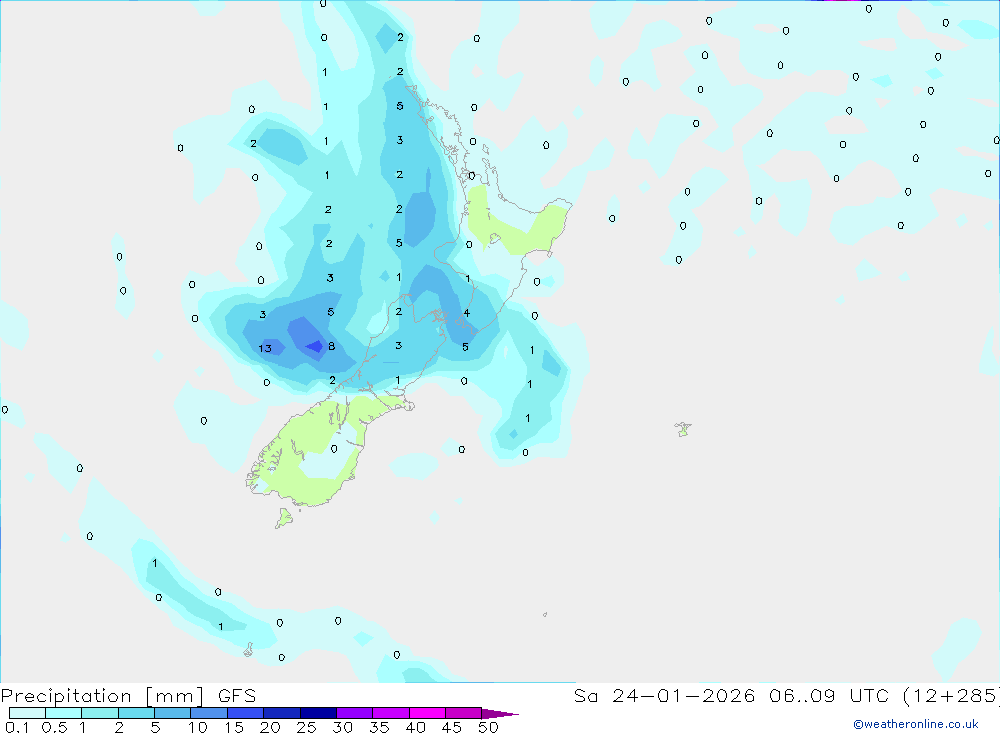1000x733 pixels.
Task: Click the '15' legend scale label
Action: click(233, 727)
